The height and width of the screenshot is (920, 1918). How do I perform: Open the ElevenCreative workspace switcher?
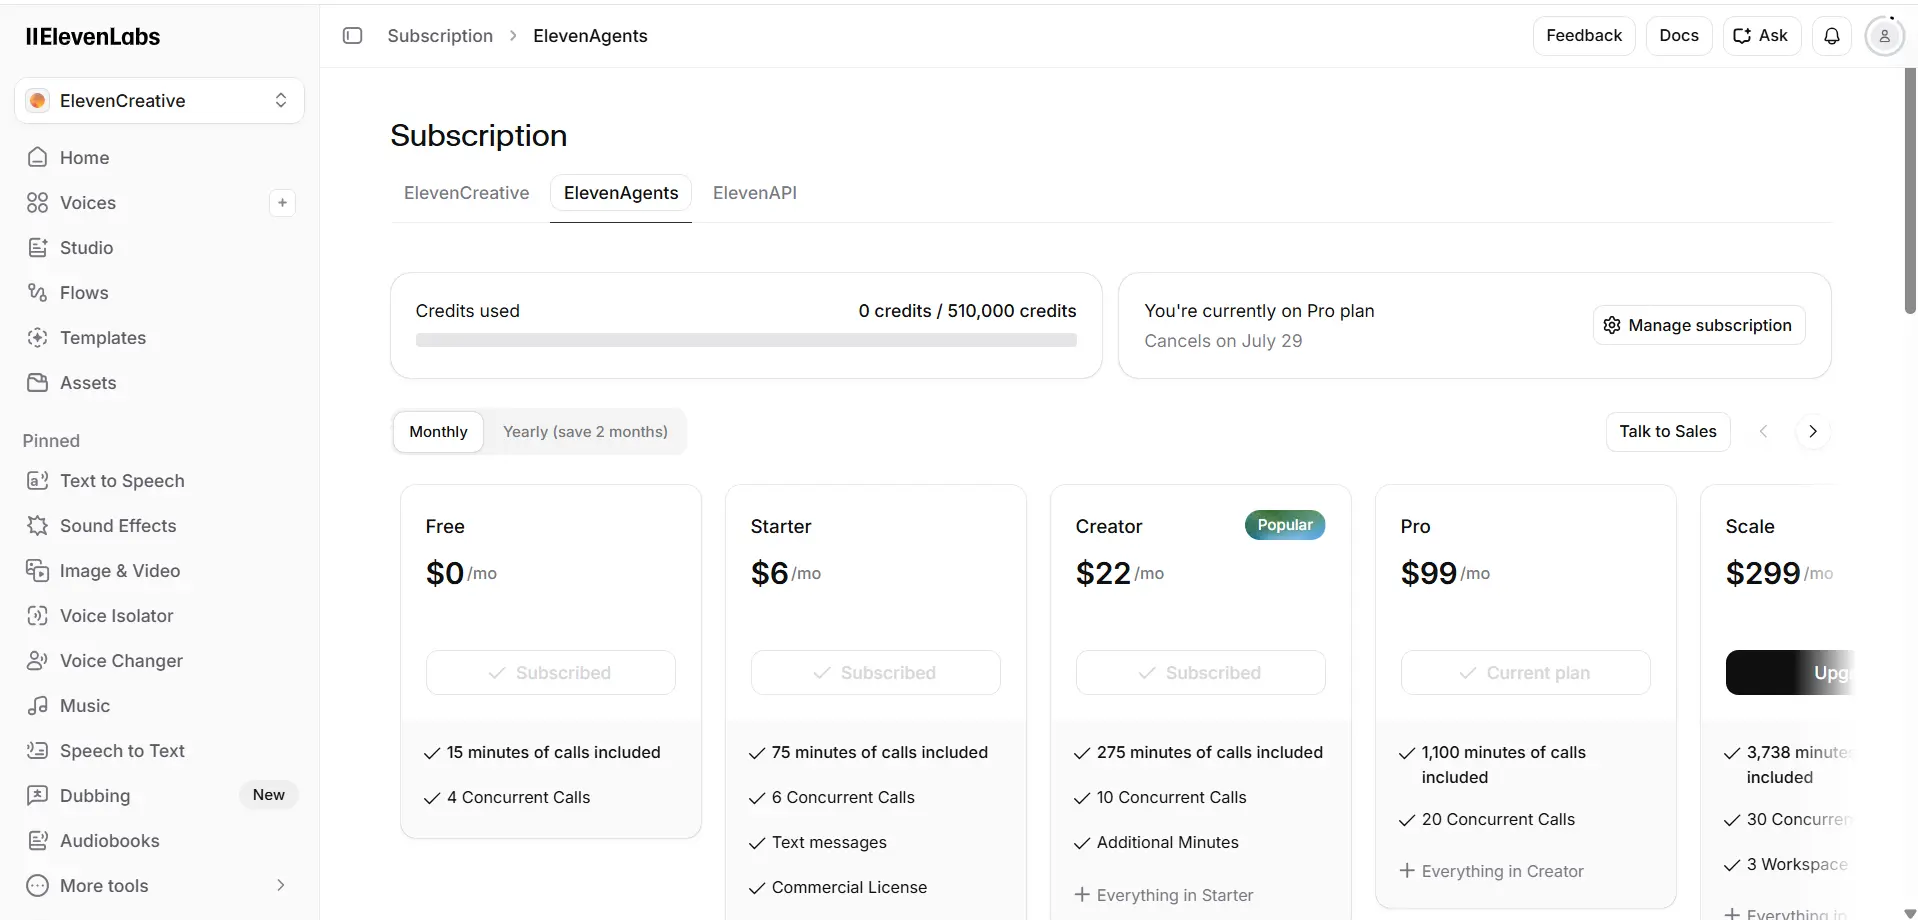(x=160, y=101)
